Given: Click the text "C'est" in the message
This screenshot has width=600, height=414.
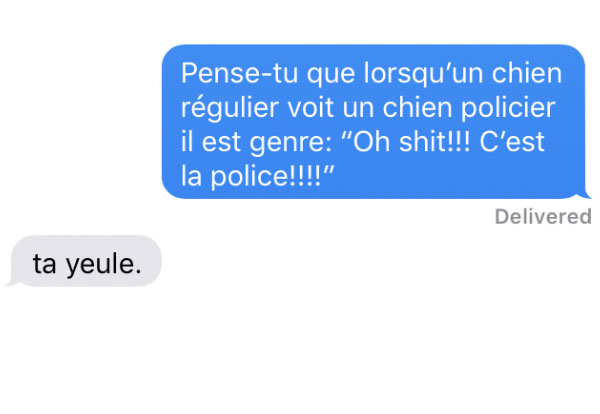Looking at the screenshot, I should coord(512,142).
